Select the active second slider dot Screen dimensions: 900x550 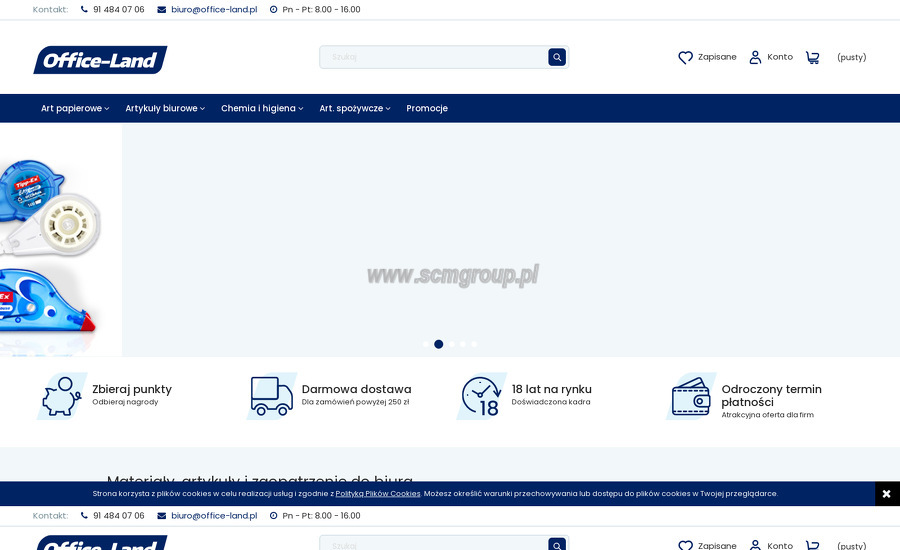(x=439, y=344)
